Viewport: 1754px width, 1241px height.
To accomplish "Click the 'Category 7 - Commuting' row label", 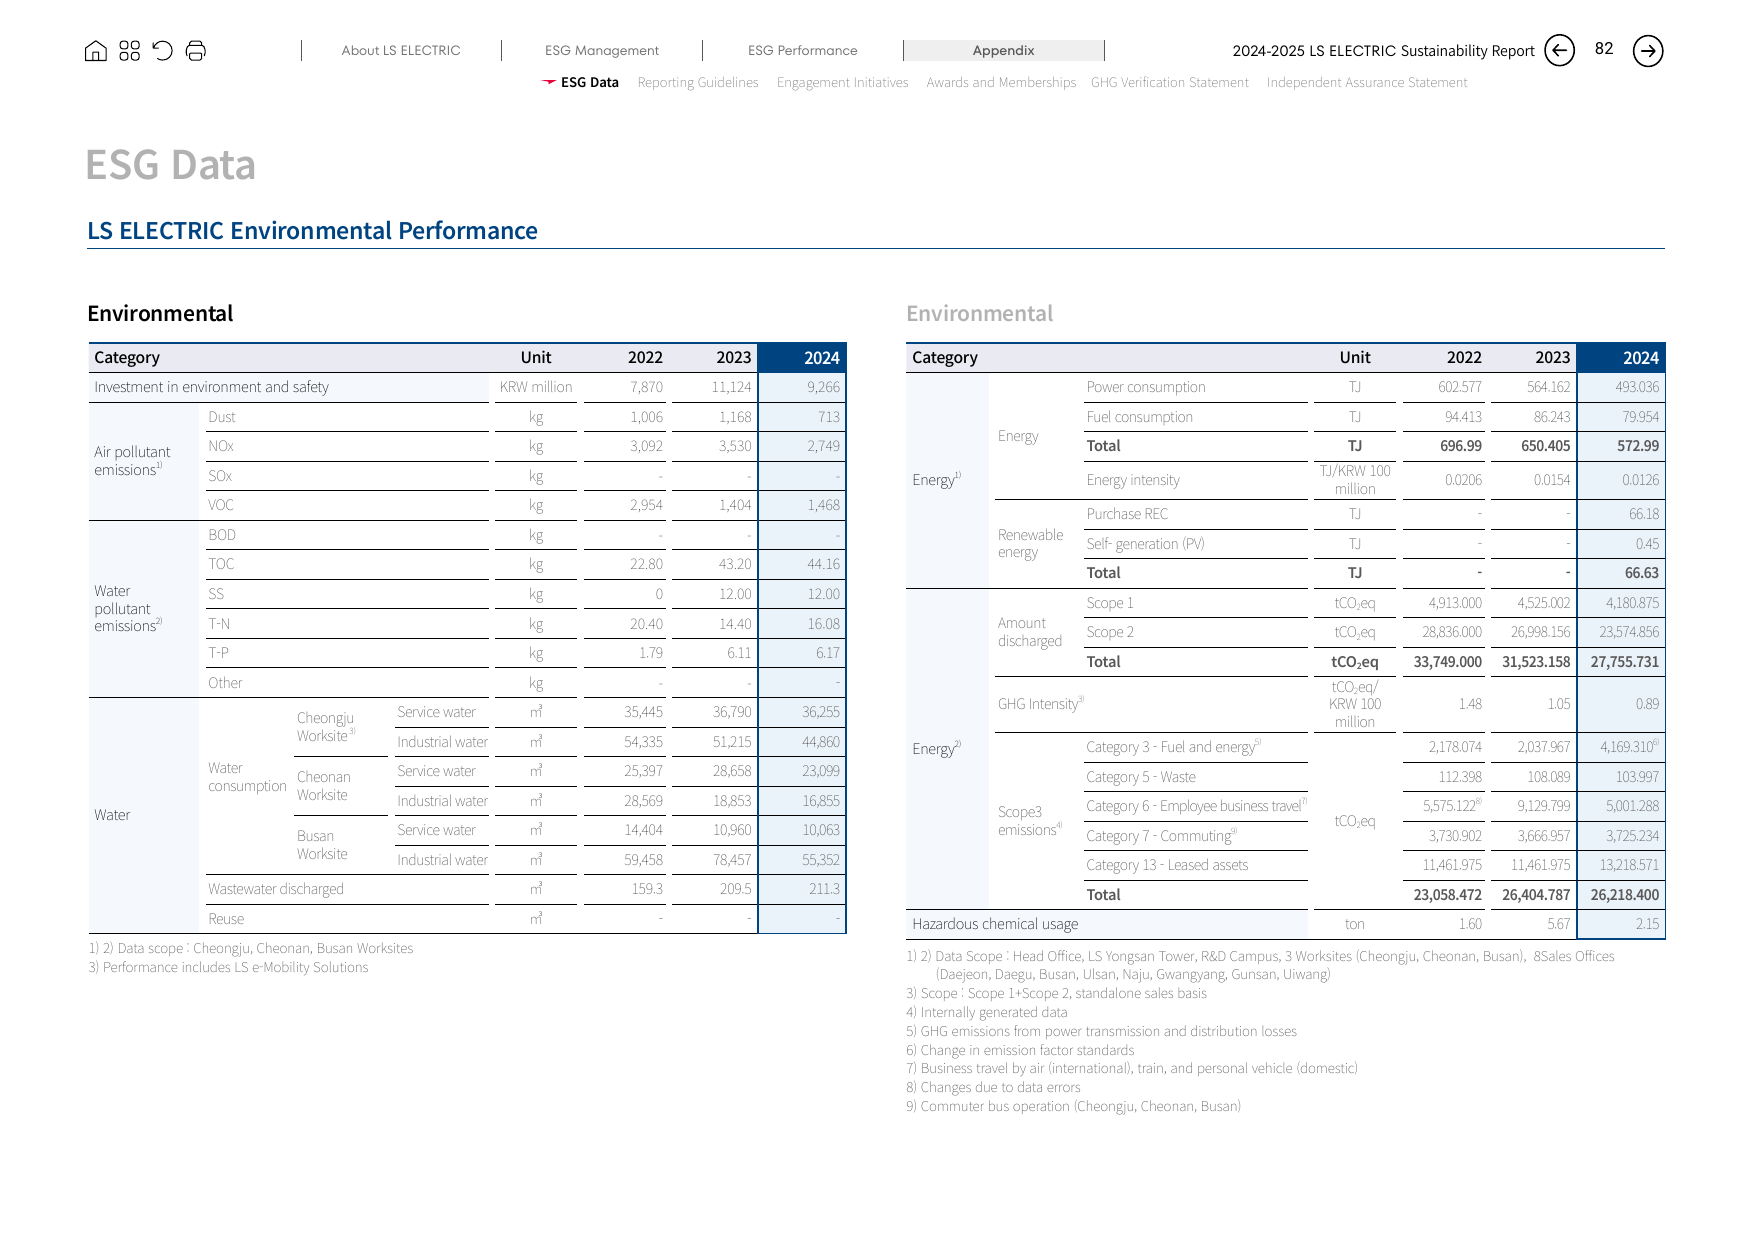I will point(1161,836).
